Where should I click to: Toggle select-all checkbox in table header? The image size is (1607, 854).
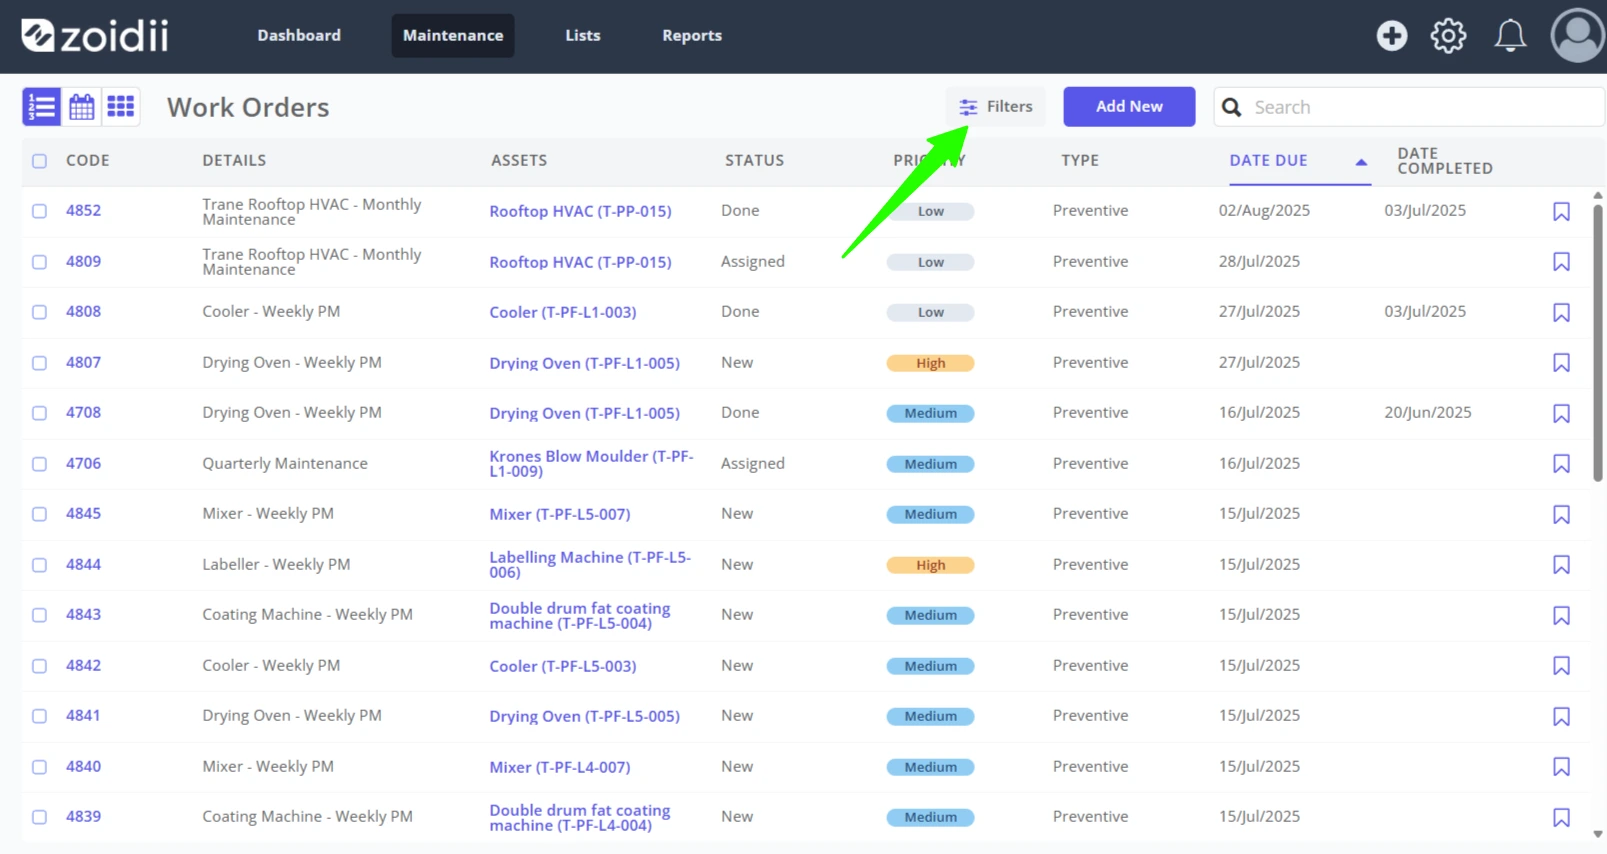tap(39, 161)
